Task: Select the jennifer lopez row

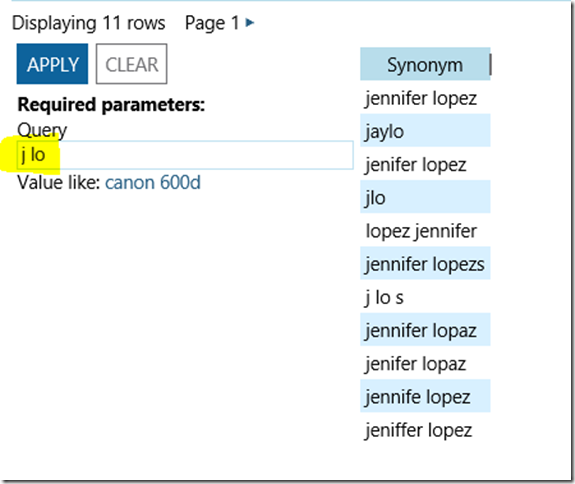Action: coord(425,97)
